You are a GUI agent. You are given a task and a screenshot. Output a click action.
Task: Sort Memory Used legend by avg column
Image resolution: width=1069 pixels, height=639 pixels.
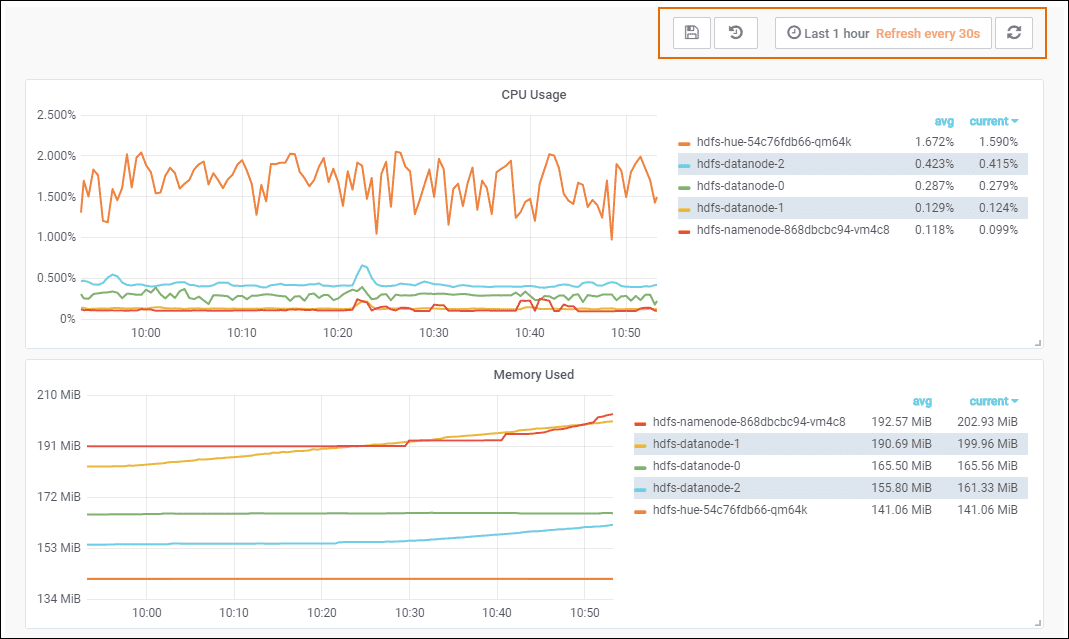tap(922, 401)
